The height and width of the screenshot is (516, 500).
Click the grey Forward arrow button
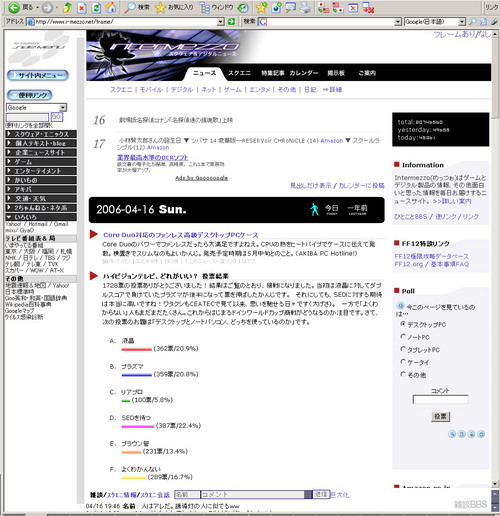pyautogui.click(x=48, y=7)
